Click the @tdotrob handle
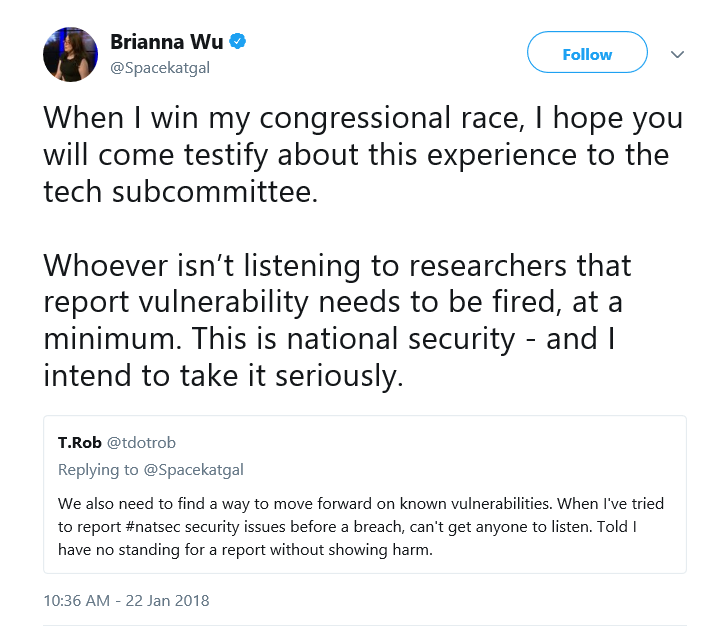This screenshot has height=626, width=728. (x=141, y=443)
